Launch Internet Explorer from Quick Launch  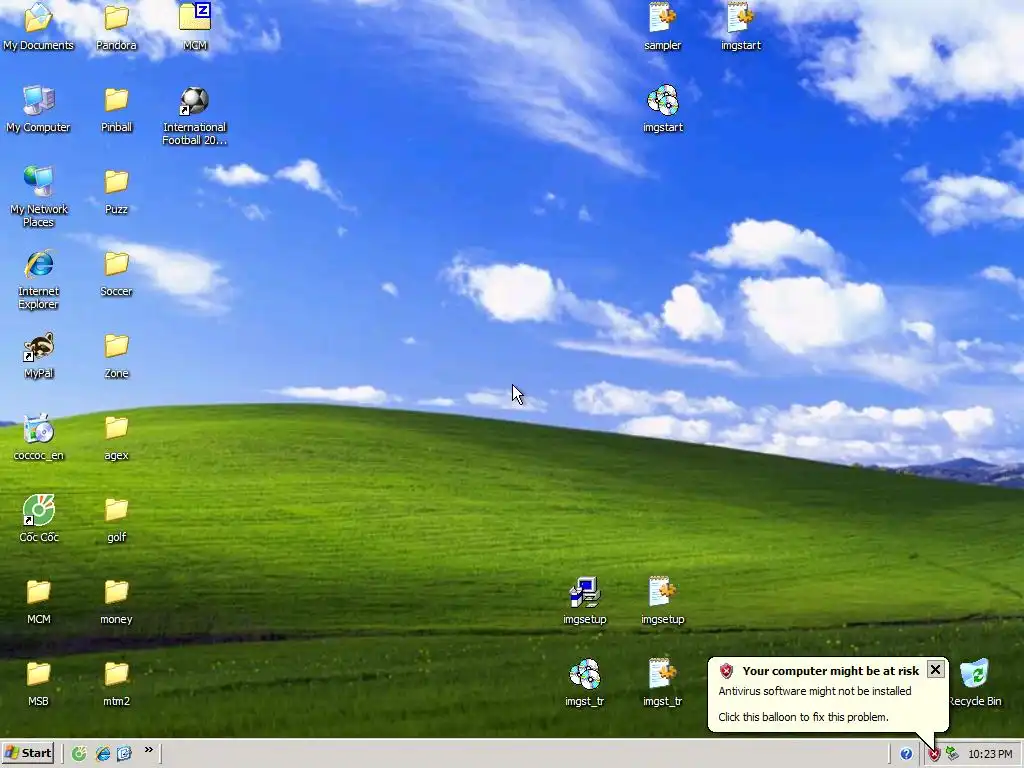[103, 754]
